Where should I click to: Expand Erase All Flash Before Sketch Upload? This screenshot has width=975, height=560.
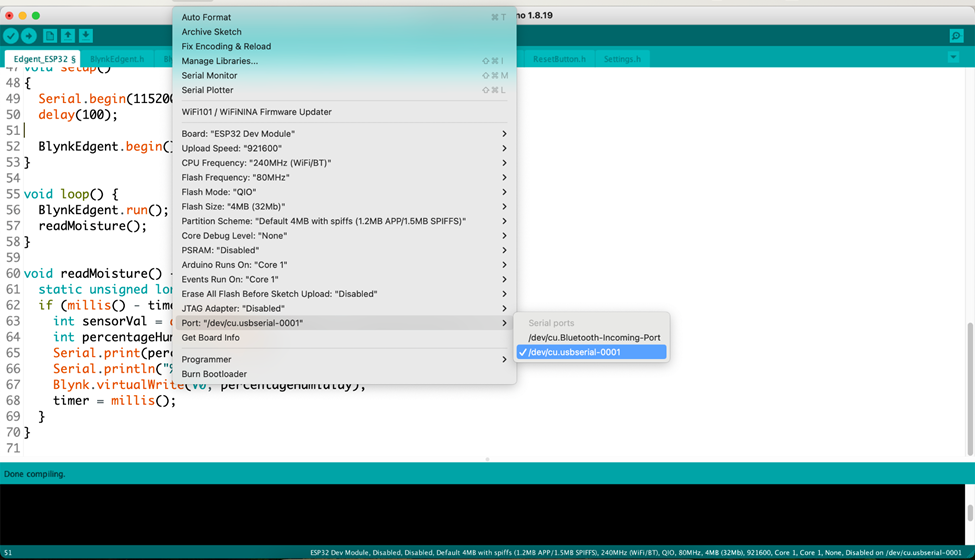pyautogui.click(x=344, y=293)
